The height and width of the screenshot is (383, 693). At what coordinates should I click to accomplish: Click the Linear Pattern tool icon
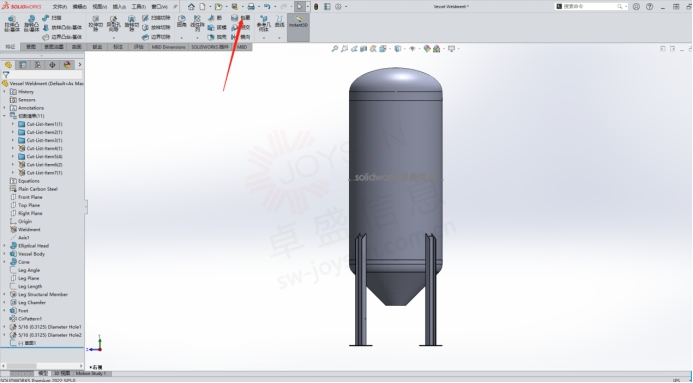coord(197,22)
